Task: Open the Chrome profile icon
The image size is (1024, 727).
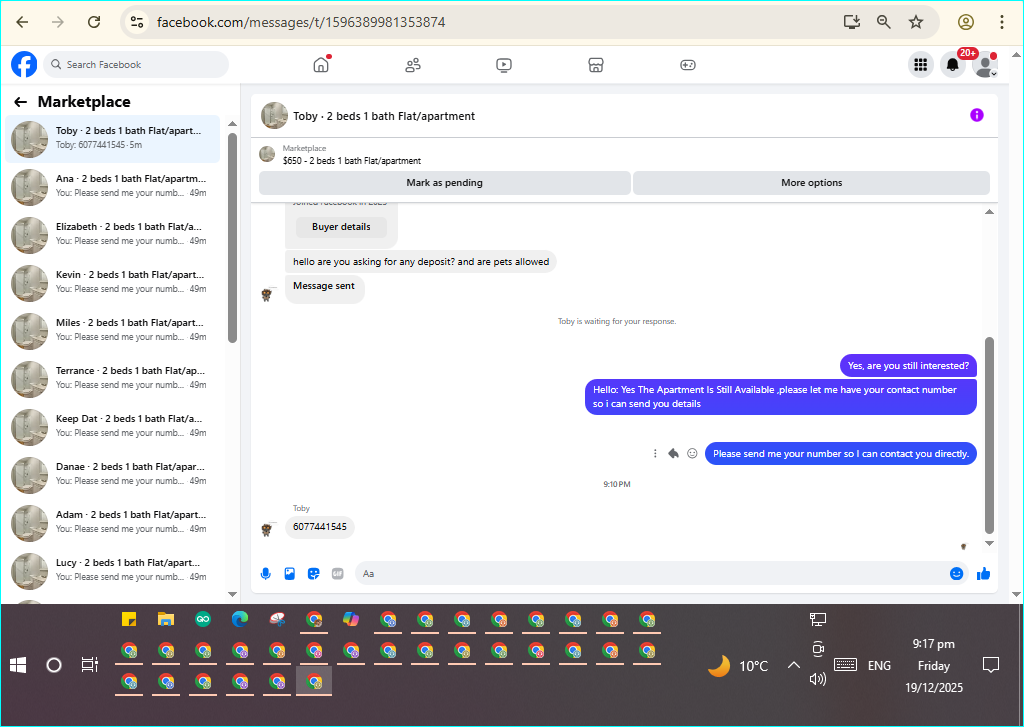Action: [966, 22]
